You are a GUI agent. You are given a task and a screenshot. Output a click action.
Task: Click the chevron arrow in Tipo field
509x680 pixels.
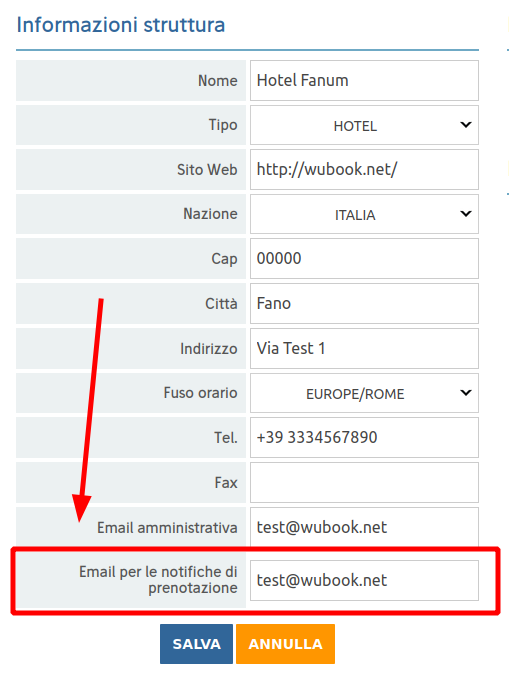click(466, 125)
